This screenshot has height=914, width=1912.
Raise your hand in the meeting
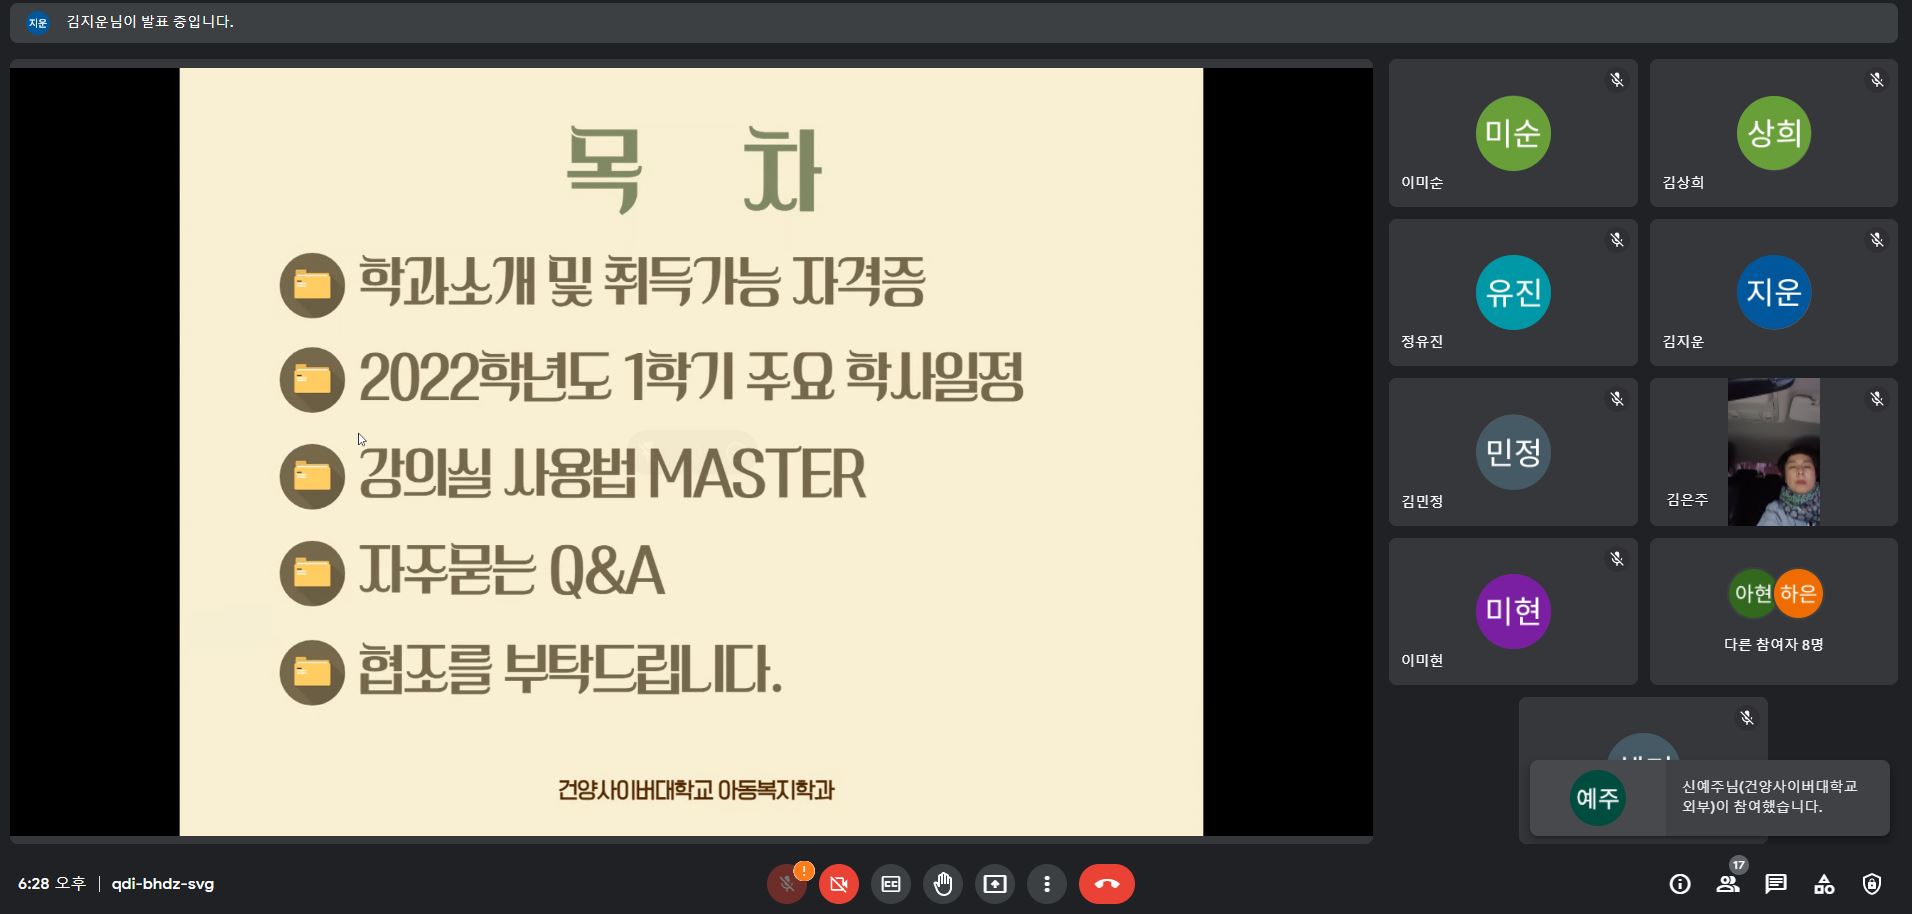tap(943, 884)
